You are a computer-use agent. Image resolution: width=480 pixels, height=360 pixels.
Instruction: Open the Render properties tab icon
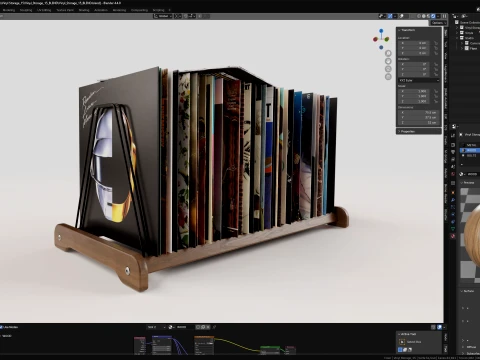pyautogui.click(x=453, y=145)
